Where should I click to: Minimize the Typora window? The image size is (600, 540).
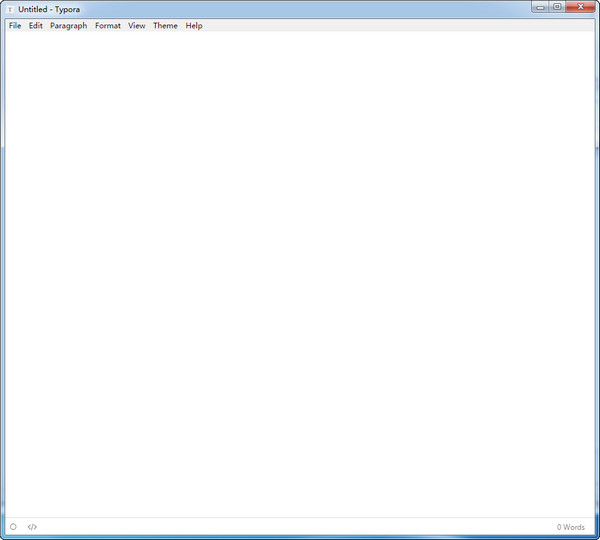pyautogui.click(x=541, y=7)
